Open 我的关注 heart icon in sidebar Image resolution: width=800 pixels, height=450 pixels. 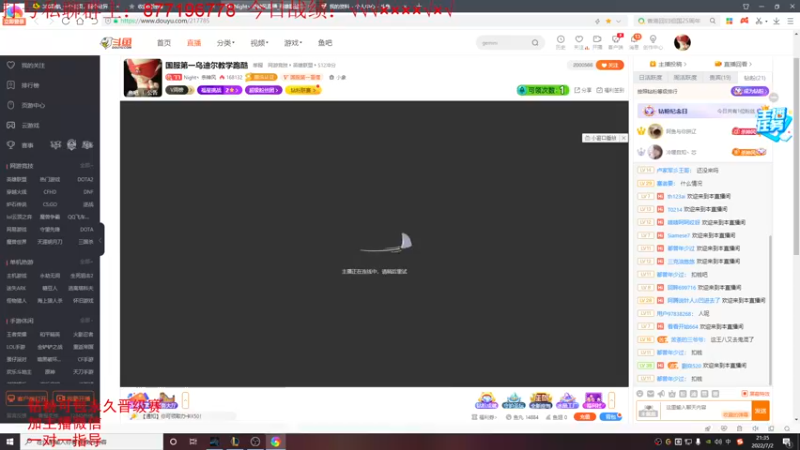click(x=11, y=65)
